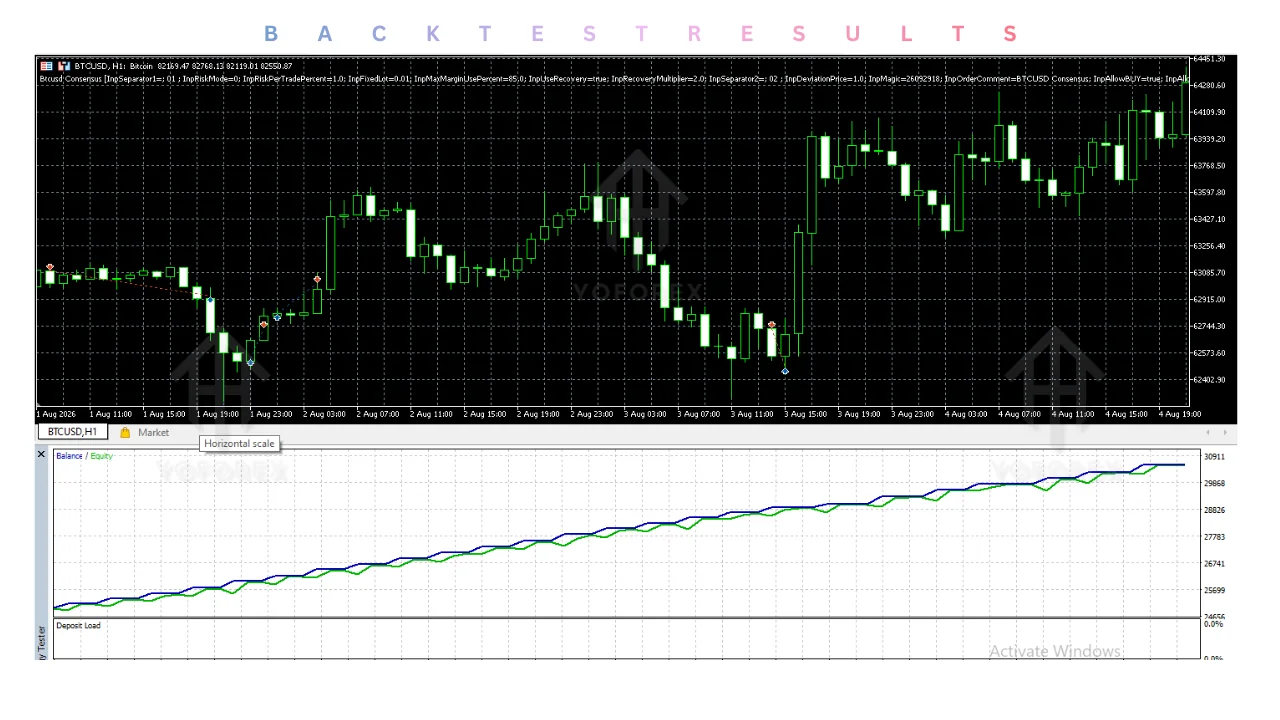Close the strategy tester graph panel

(41, 454)
